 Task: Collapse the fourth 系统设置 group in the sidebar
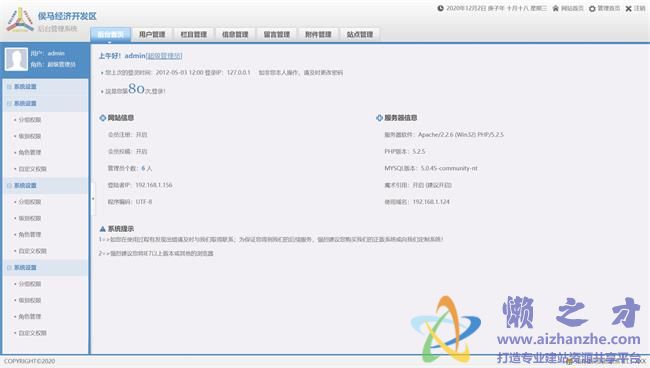pos(45,267)
